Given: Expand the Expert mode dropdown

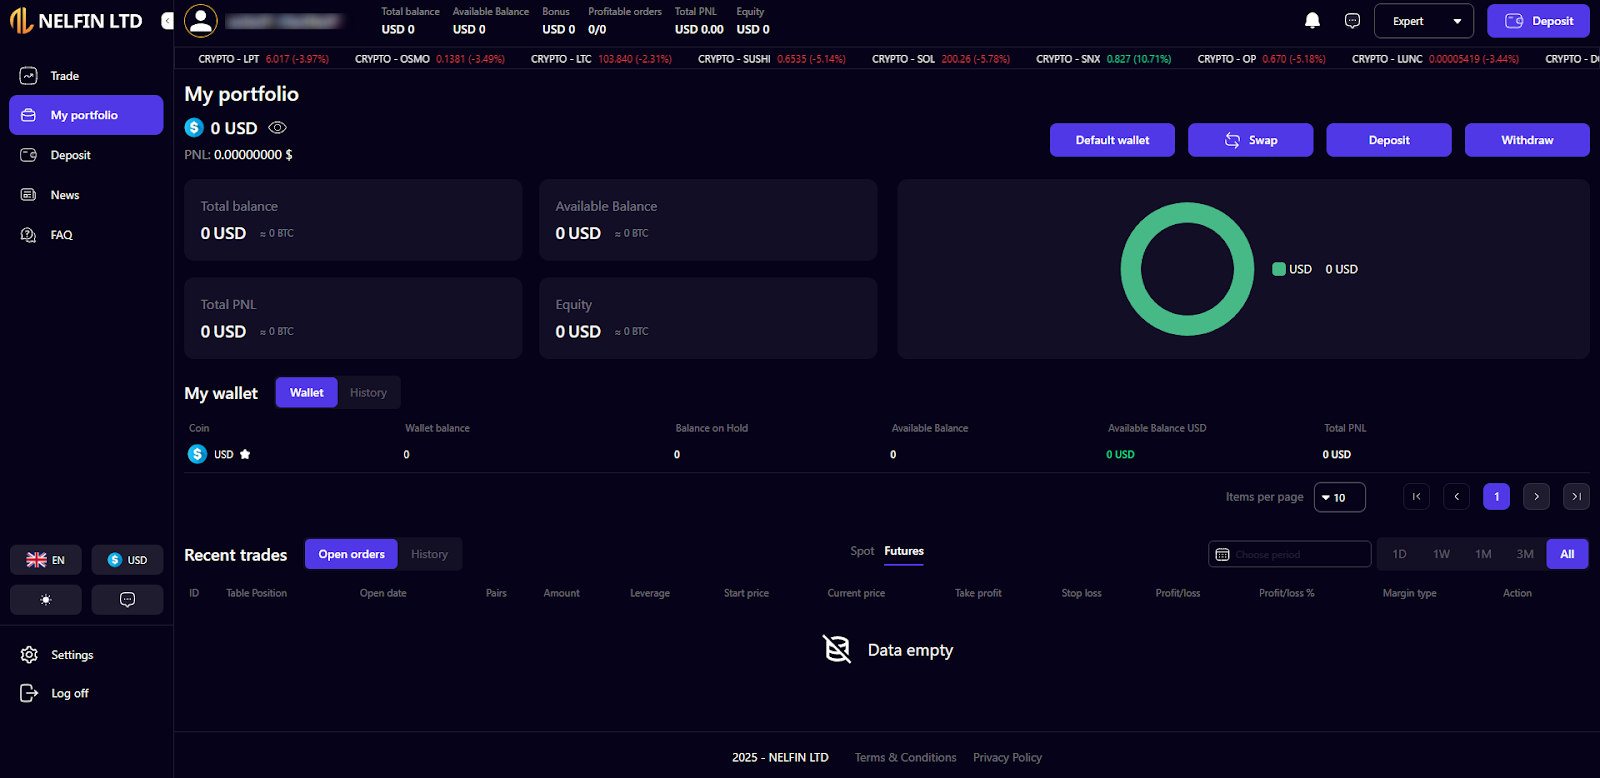Looking at the screenshot, I should point(1424,21).
